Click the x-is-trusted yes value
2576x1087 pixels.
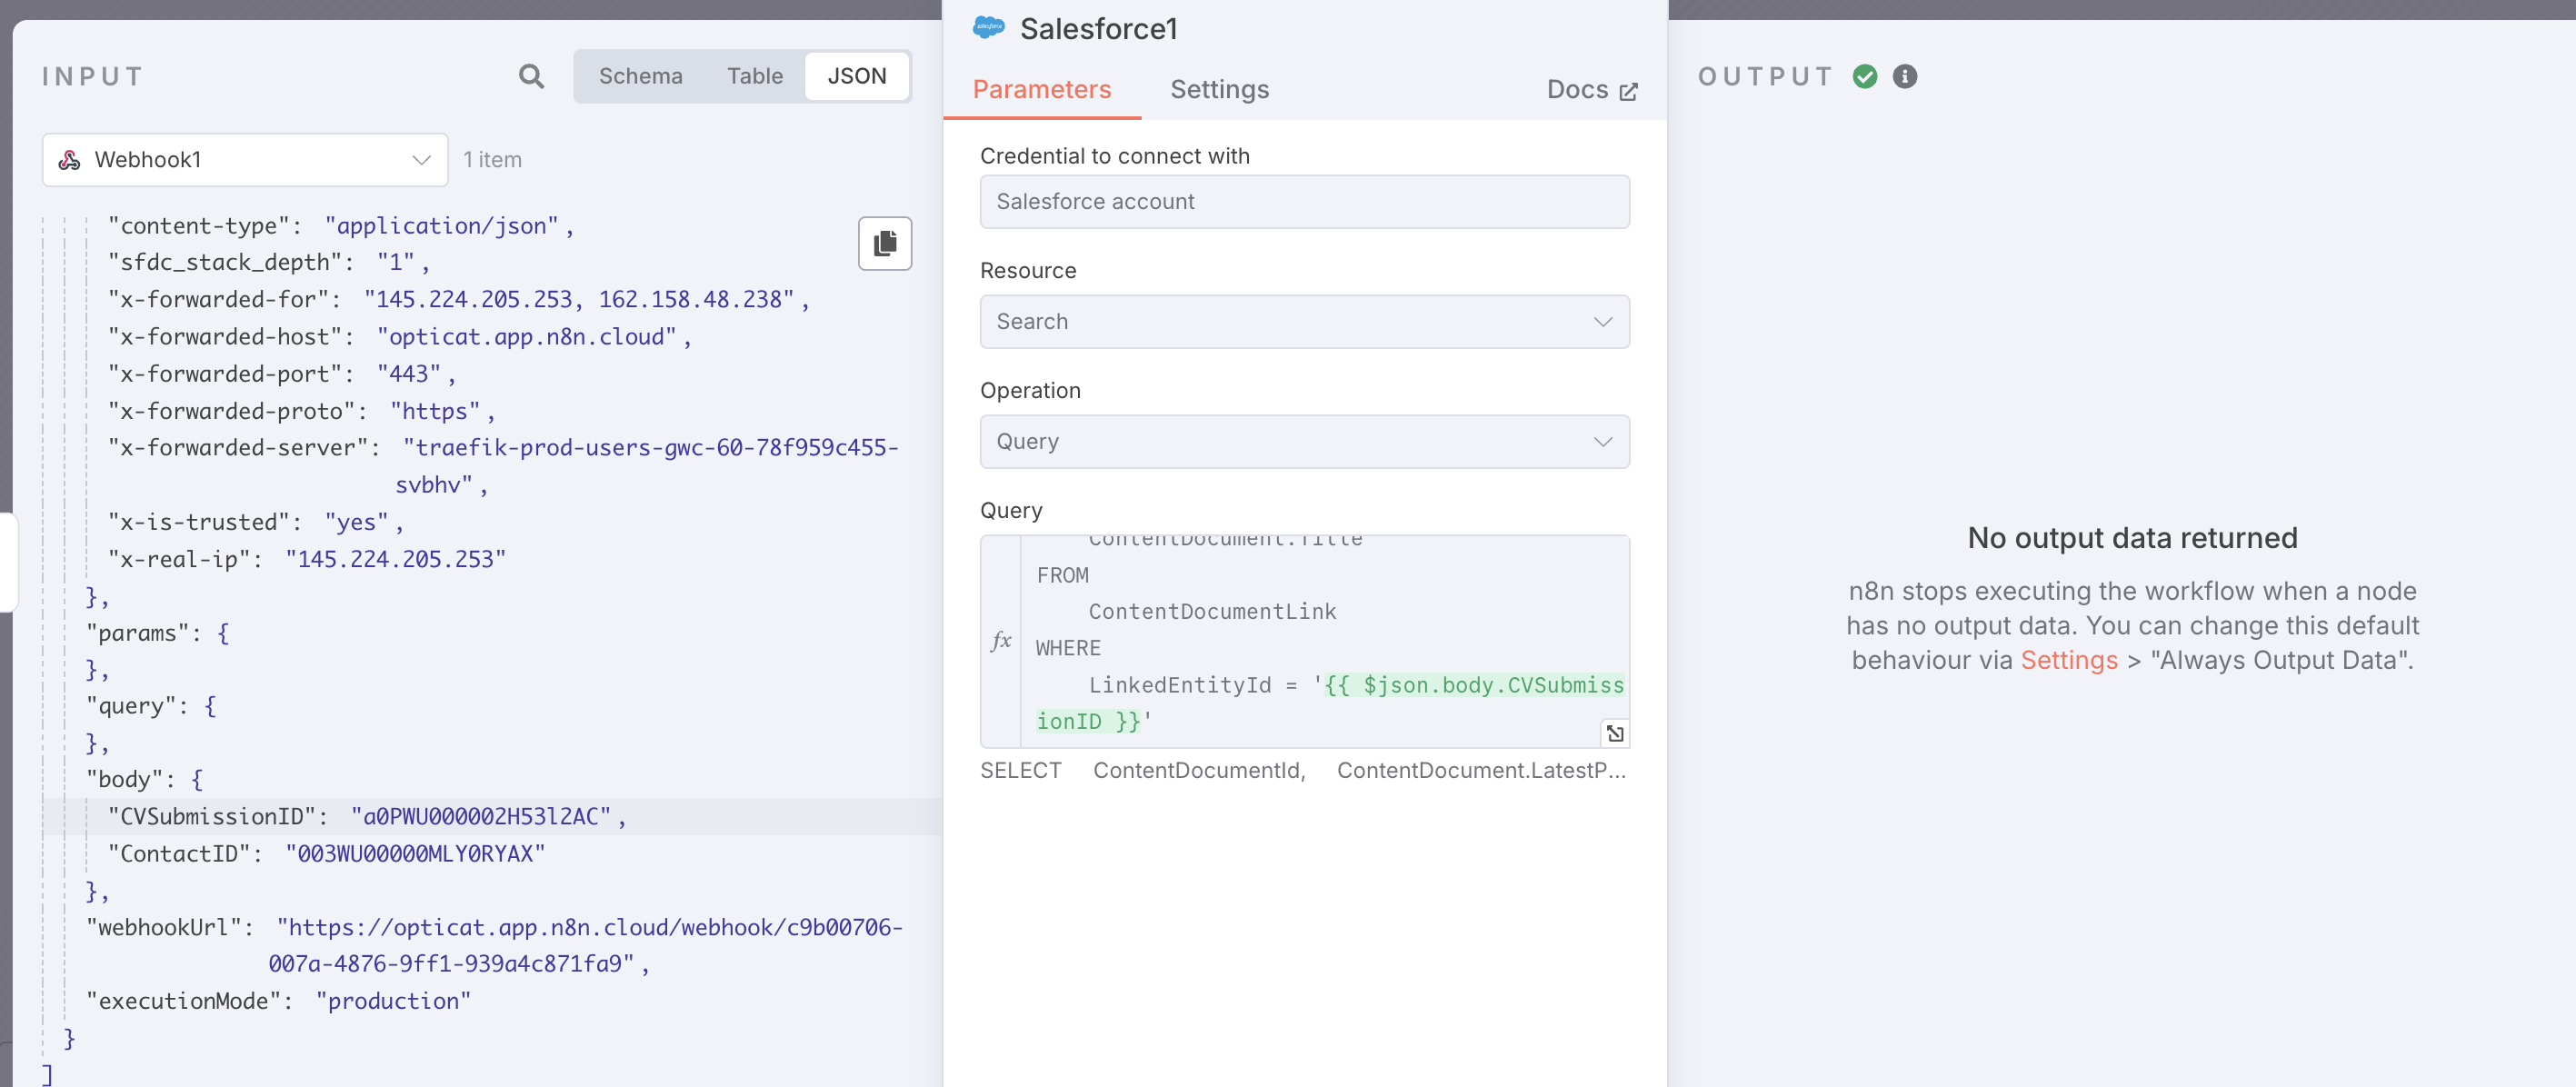(356, 522)
